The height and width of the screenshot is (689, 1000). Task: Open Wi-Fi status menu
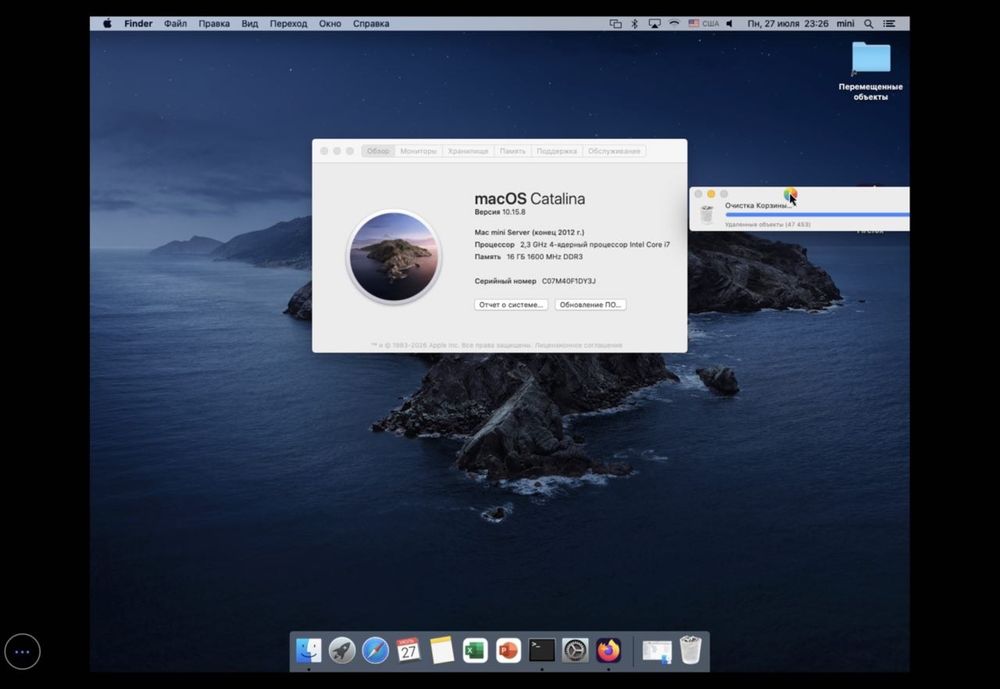674,24
